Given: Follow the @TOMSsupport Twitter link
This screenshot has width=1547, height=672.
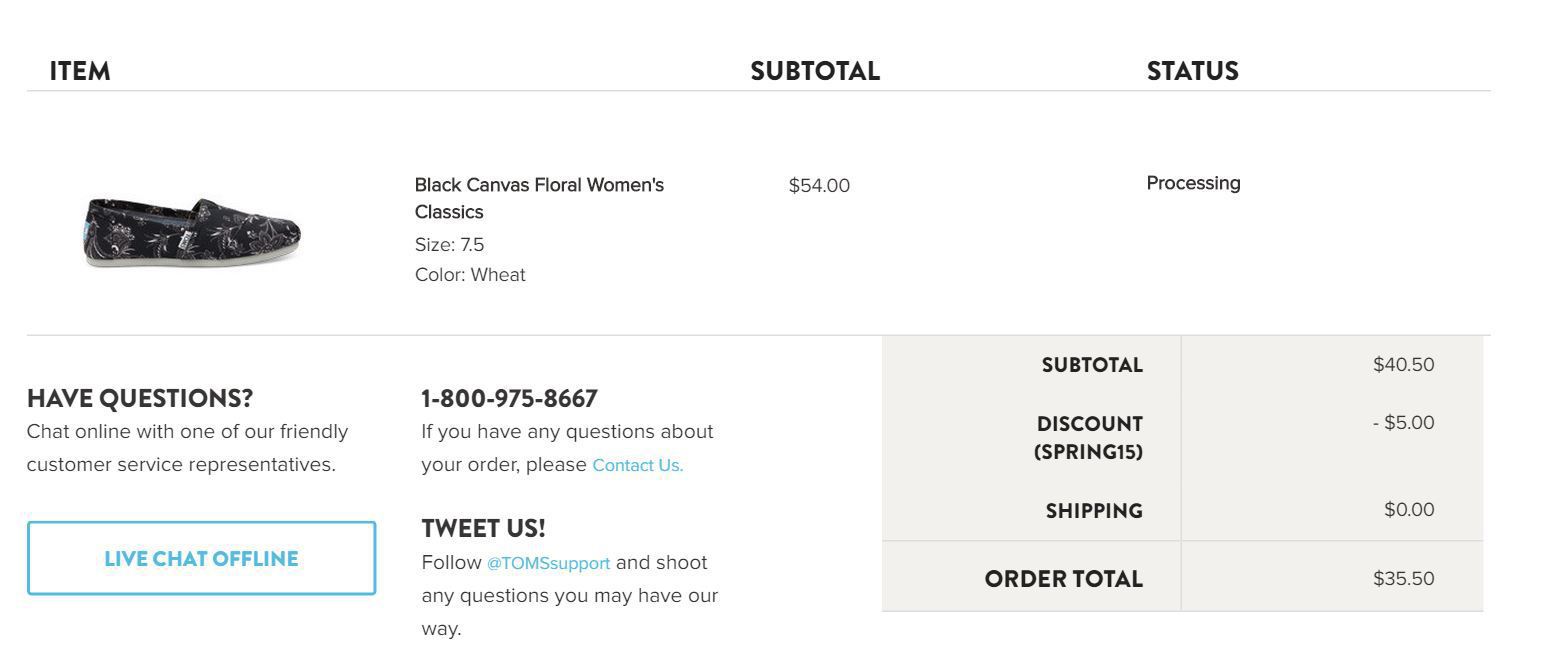Looking at the screenshot, I should click(548, 563).
